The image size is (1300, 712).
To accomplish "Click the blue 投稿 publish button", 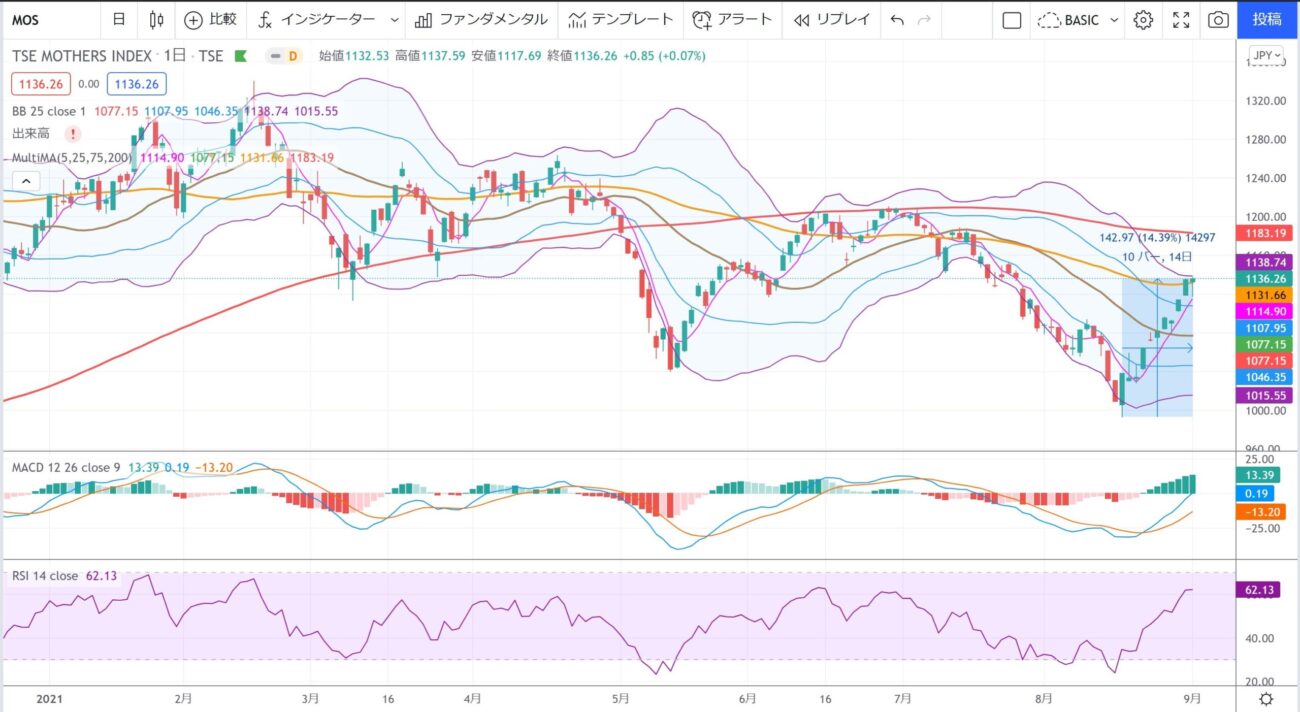I will click(1267, 19).
